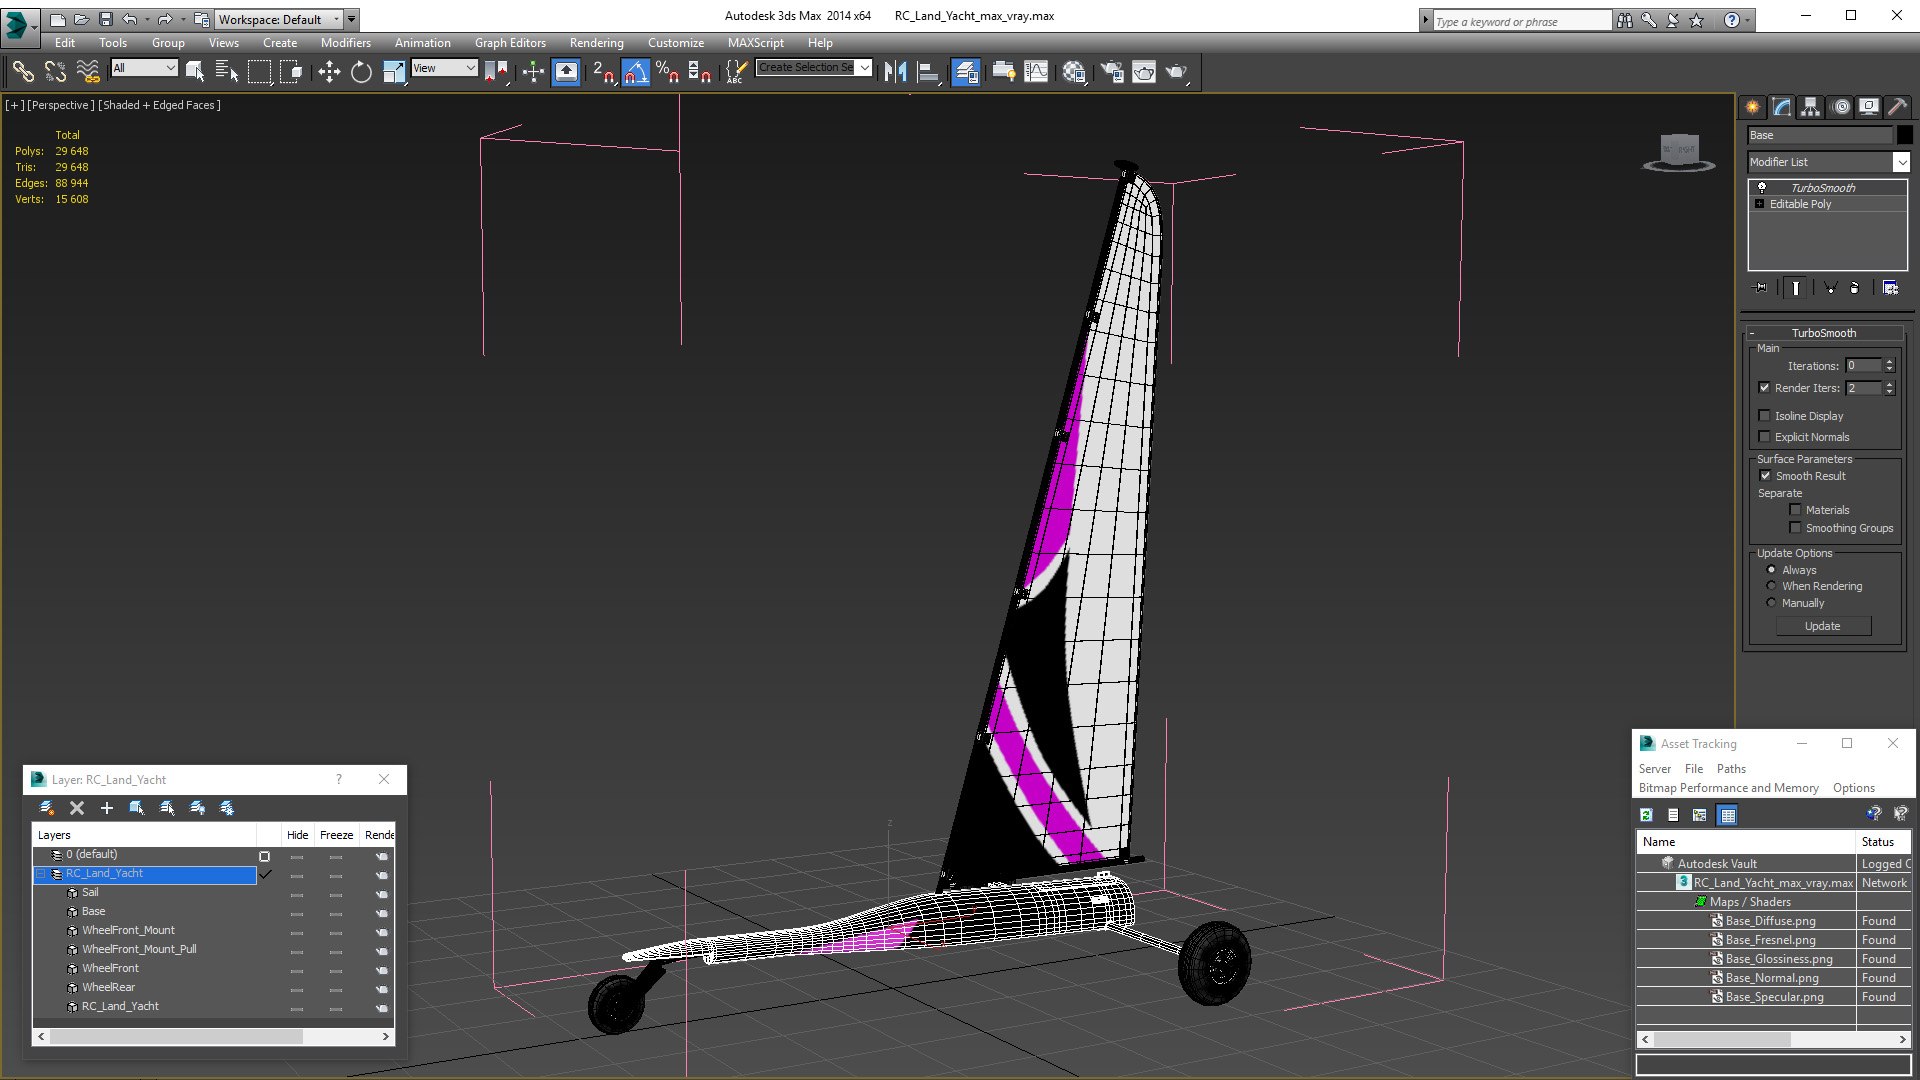Click the TurboSmooth Update button
The image size is (1920, 1080).
coord(1822,626)
